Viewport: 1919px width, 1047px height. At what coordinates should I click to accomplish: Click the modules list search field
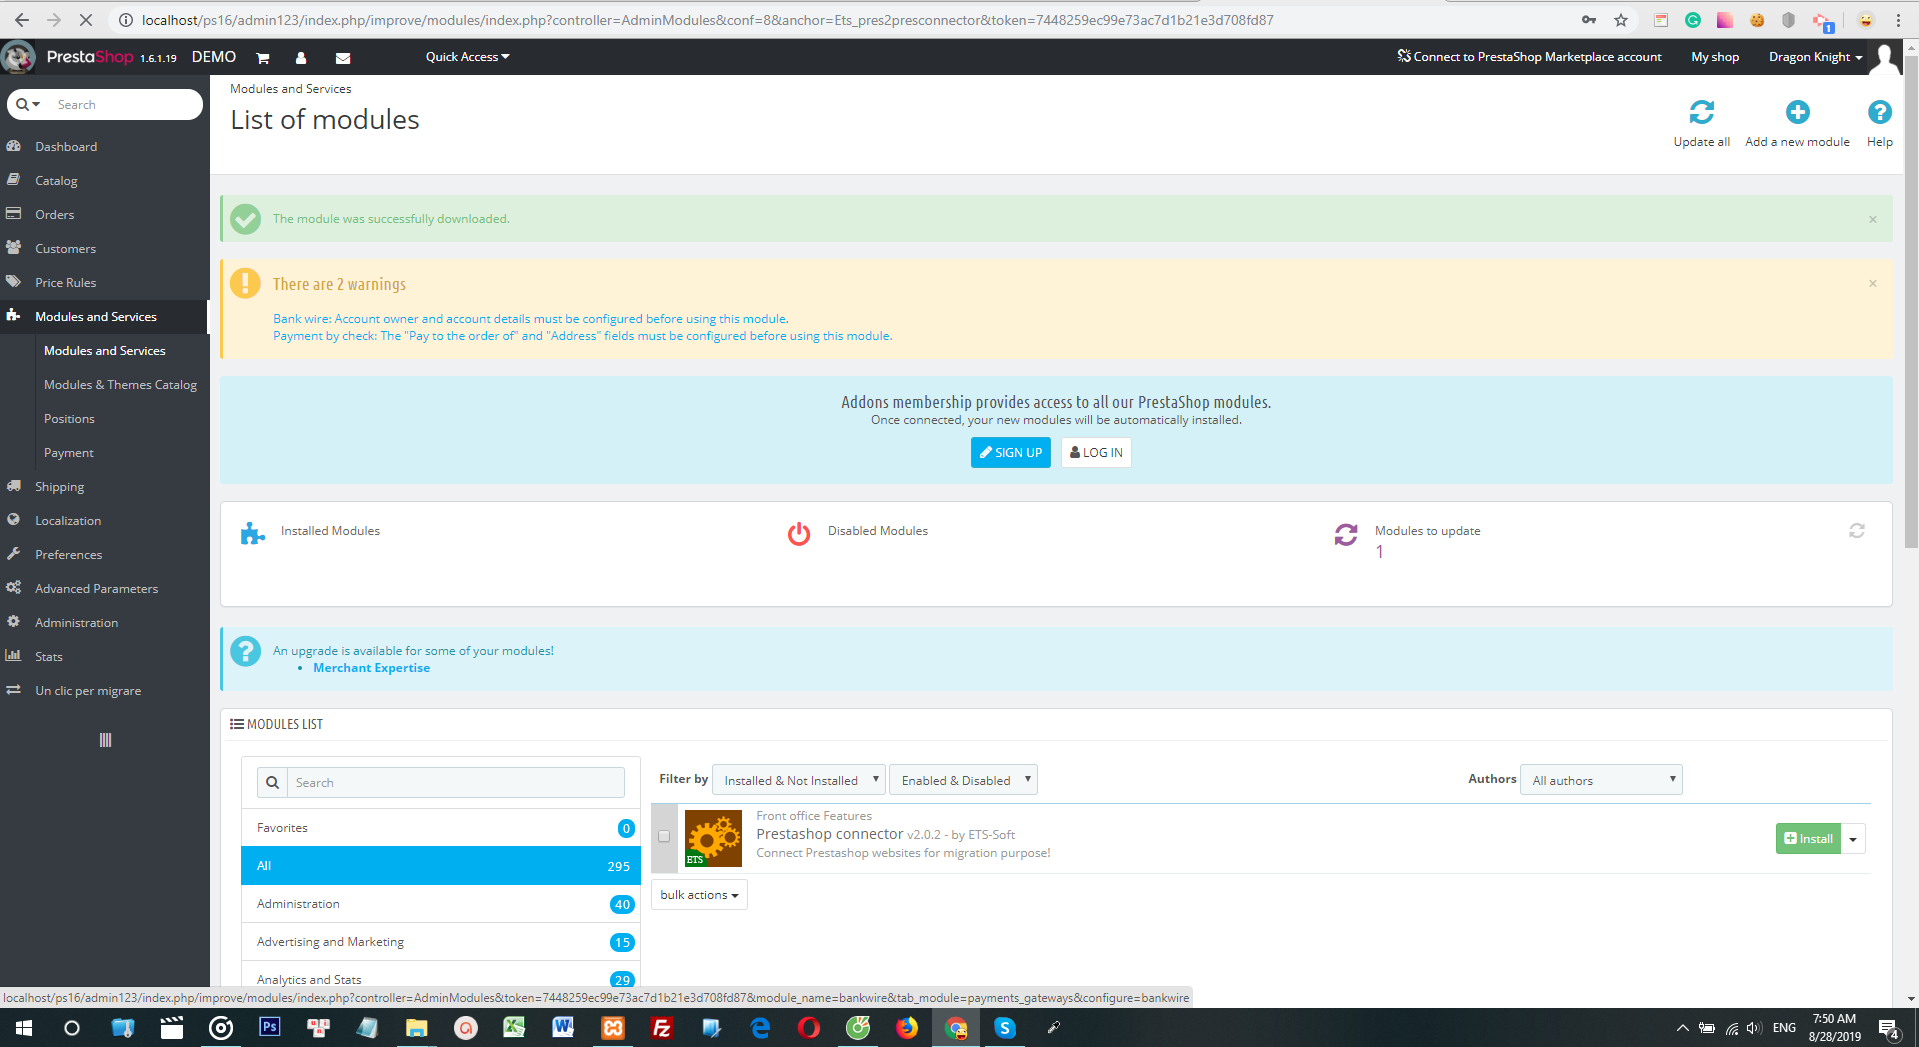coord(456,783)
